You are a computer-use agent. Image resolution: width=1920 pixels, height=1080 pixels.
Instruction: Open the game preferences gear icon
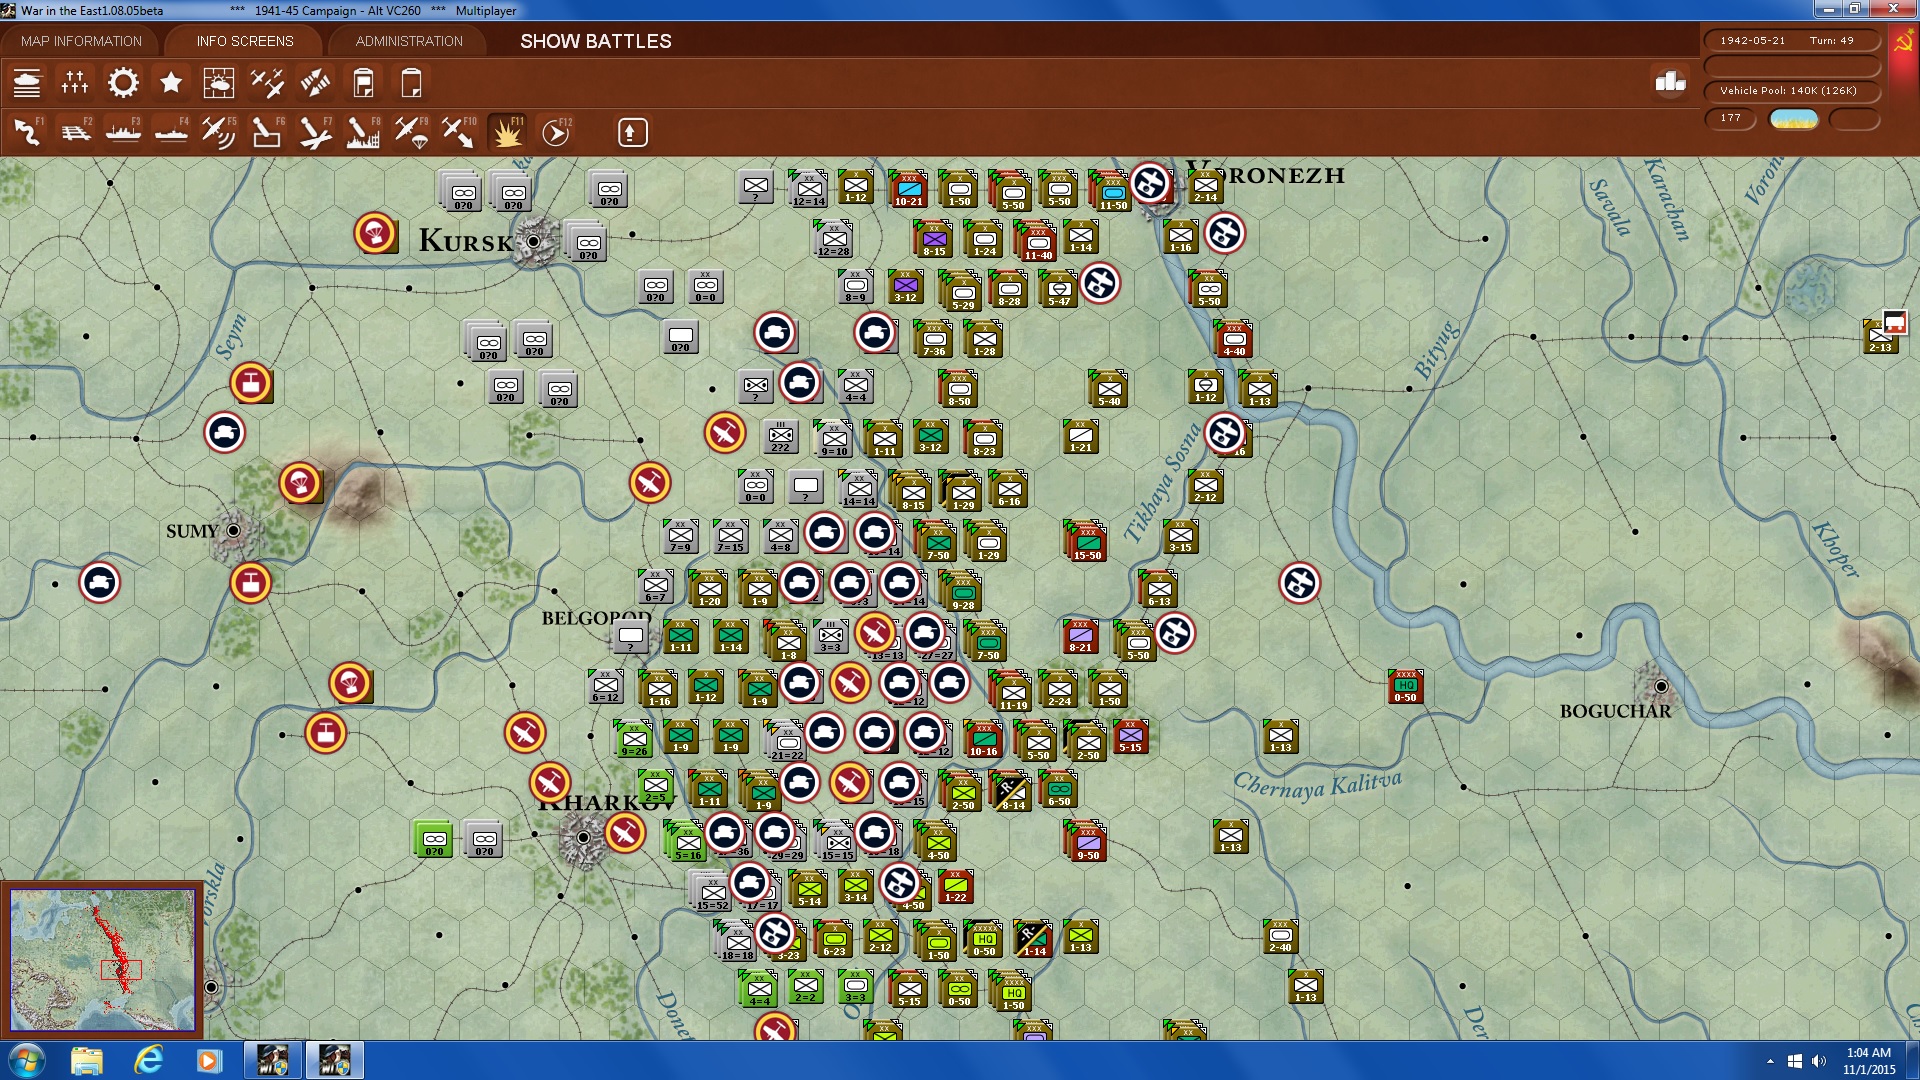point(123,83)
